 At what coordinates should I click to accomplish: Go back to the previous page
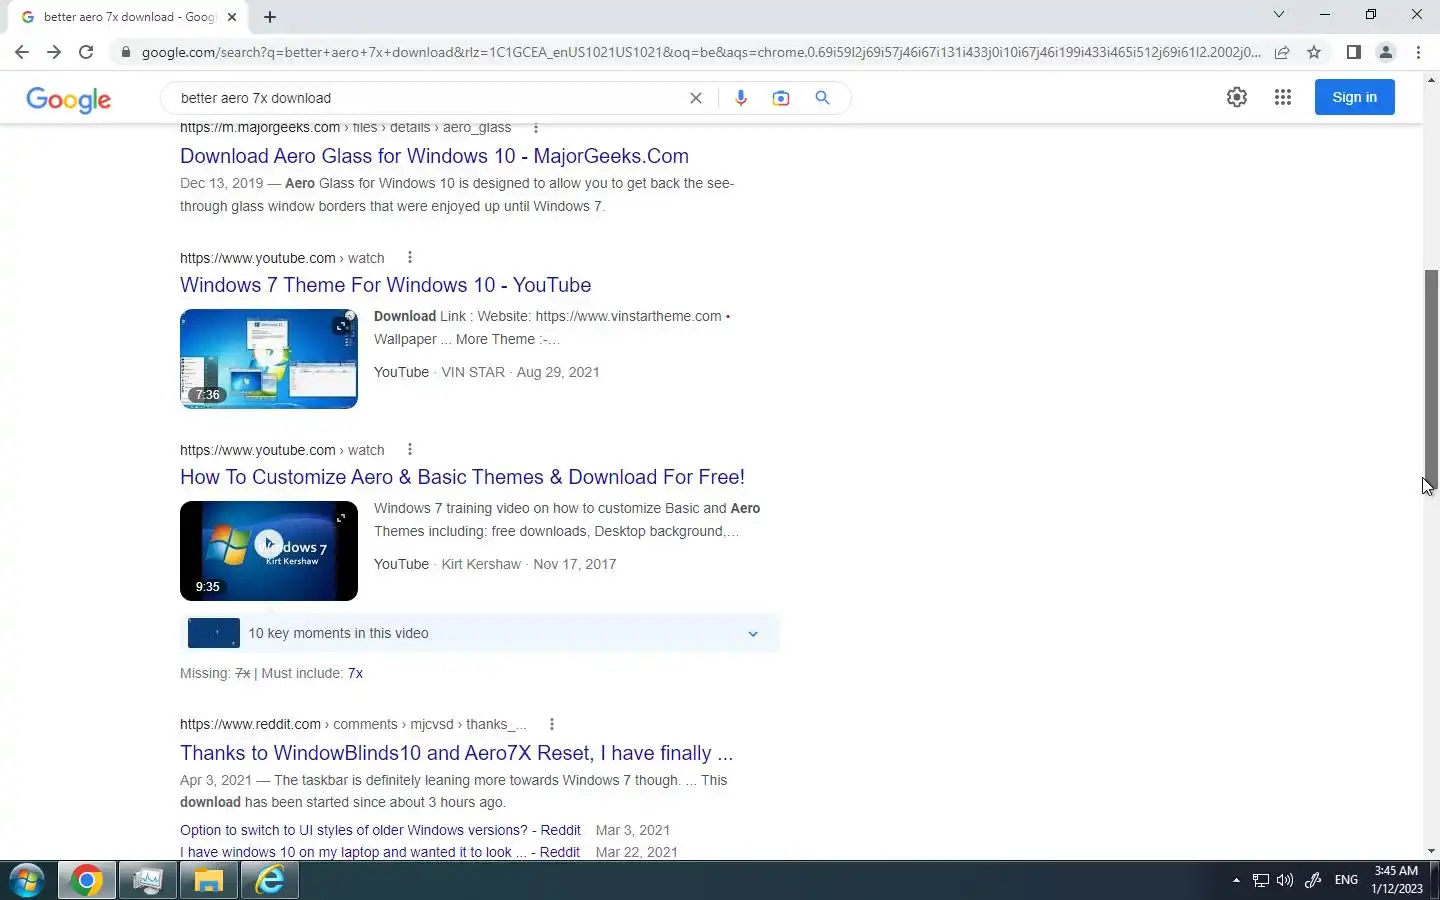(22, 52)
